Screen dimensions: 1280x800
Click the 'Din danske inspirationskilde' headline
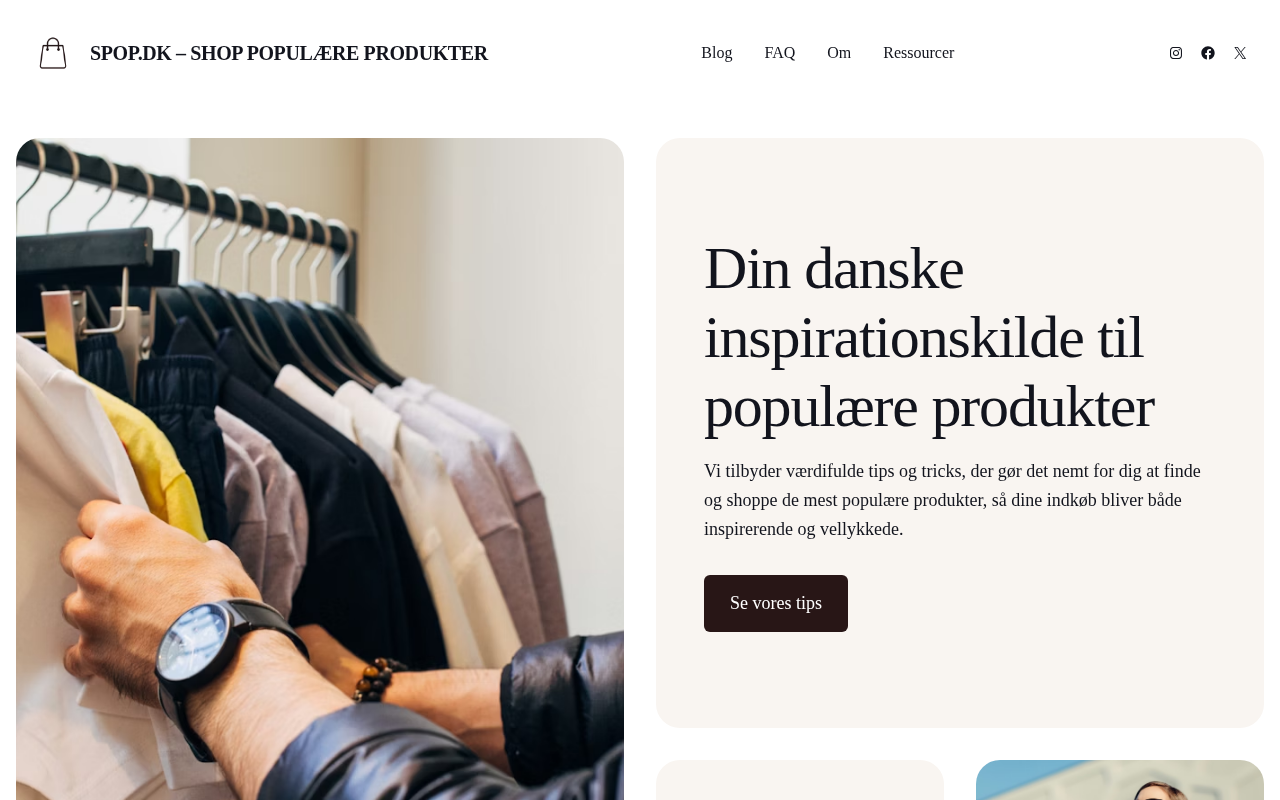[x=929, y=337]
